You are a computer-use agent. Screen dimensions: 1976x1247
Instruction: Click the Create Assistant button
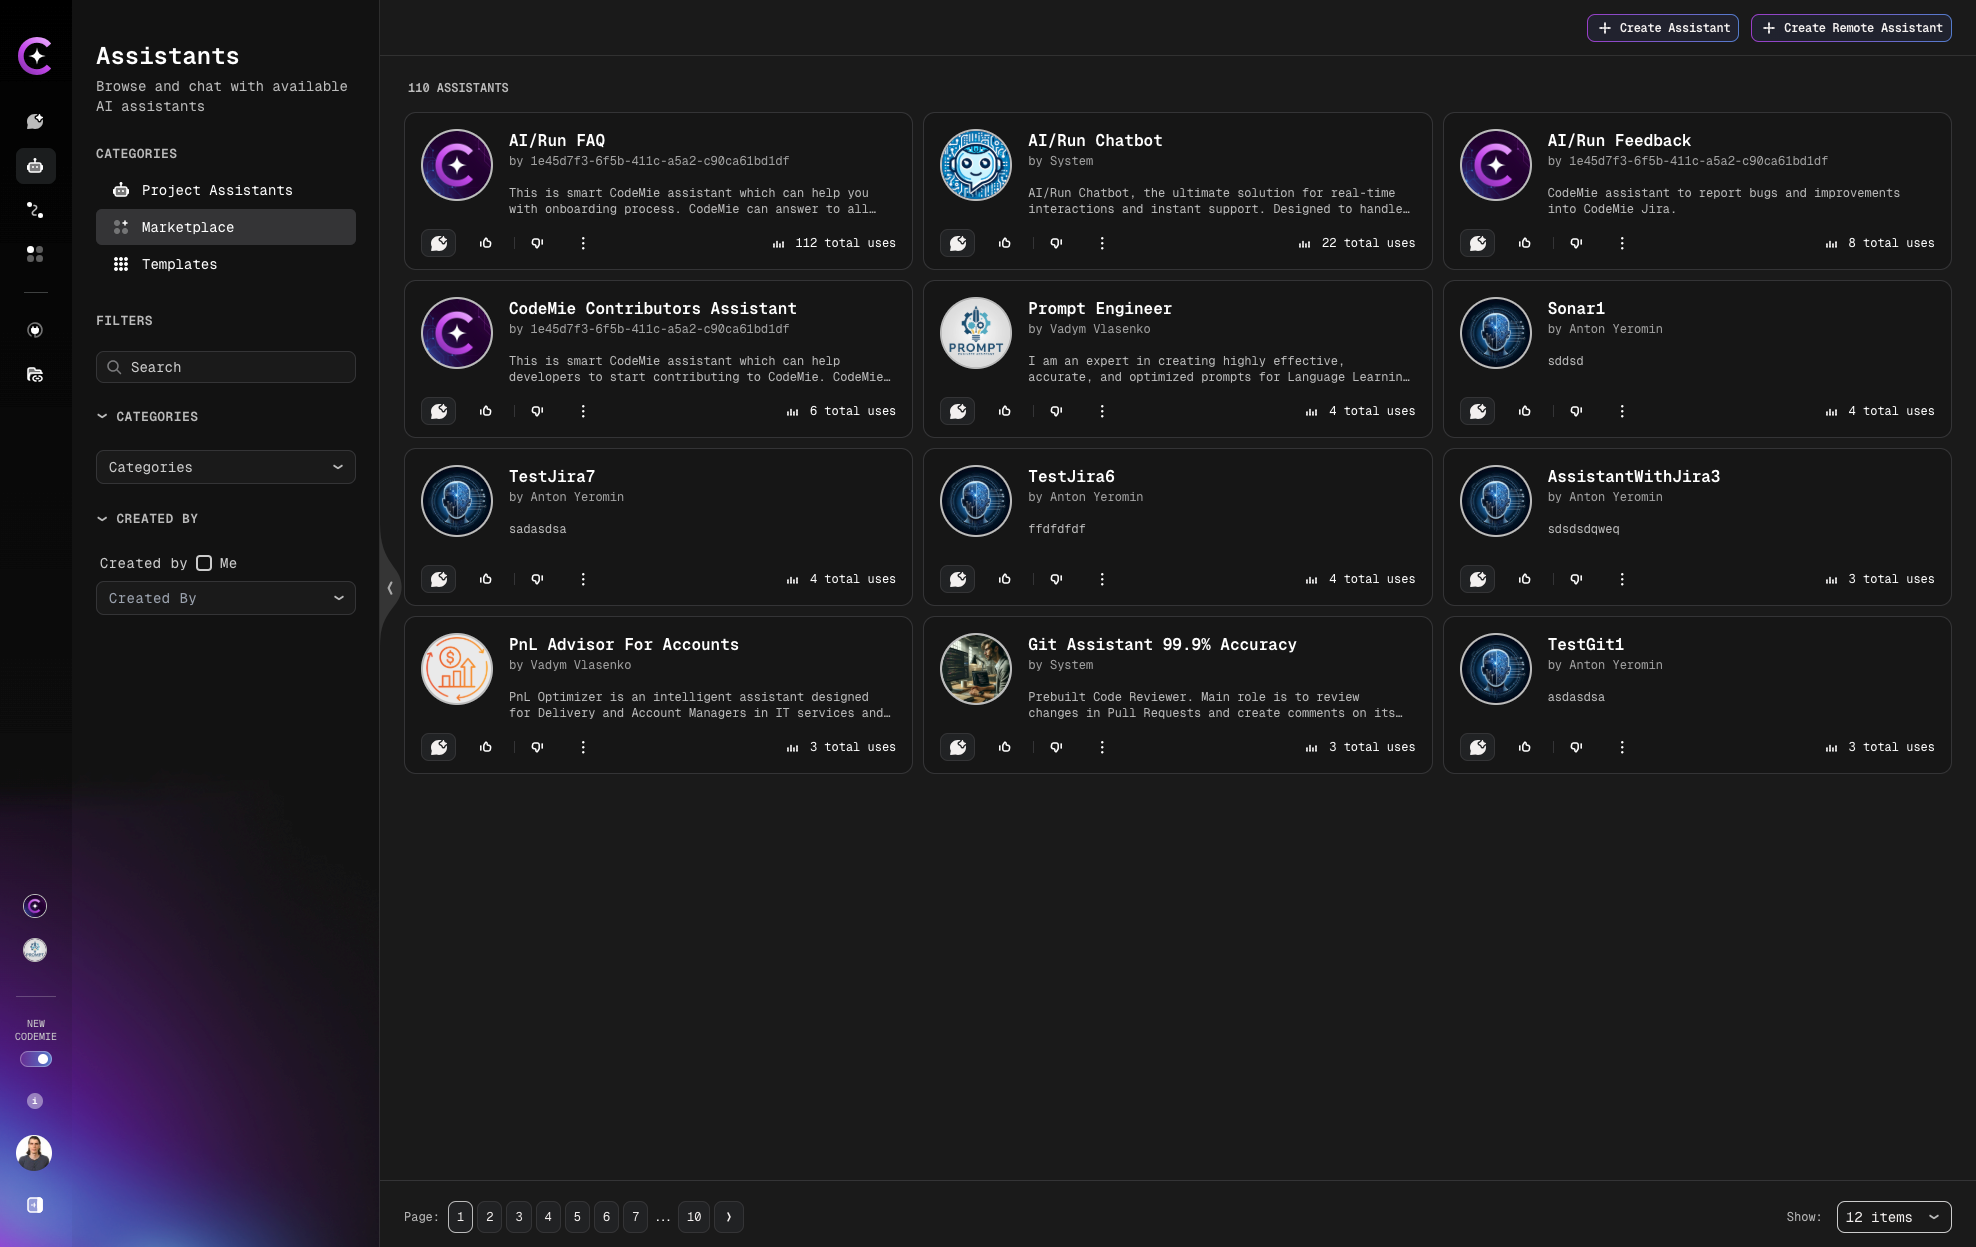tap(1662, 28)
